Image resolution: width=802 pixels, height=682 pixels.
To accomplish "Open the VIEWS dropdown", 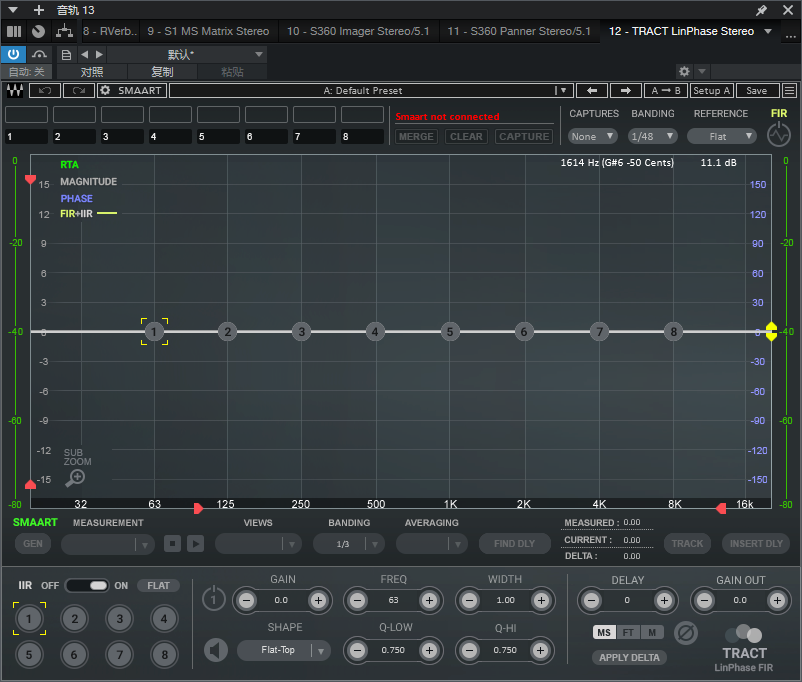I will (x=258, y=543).
